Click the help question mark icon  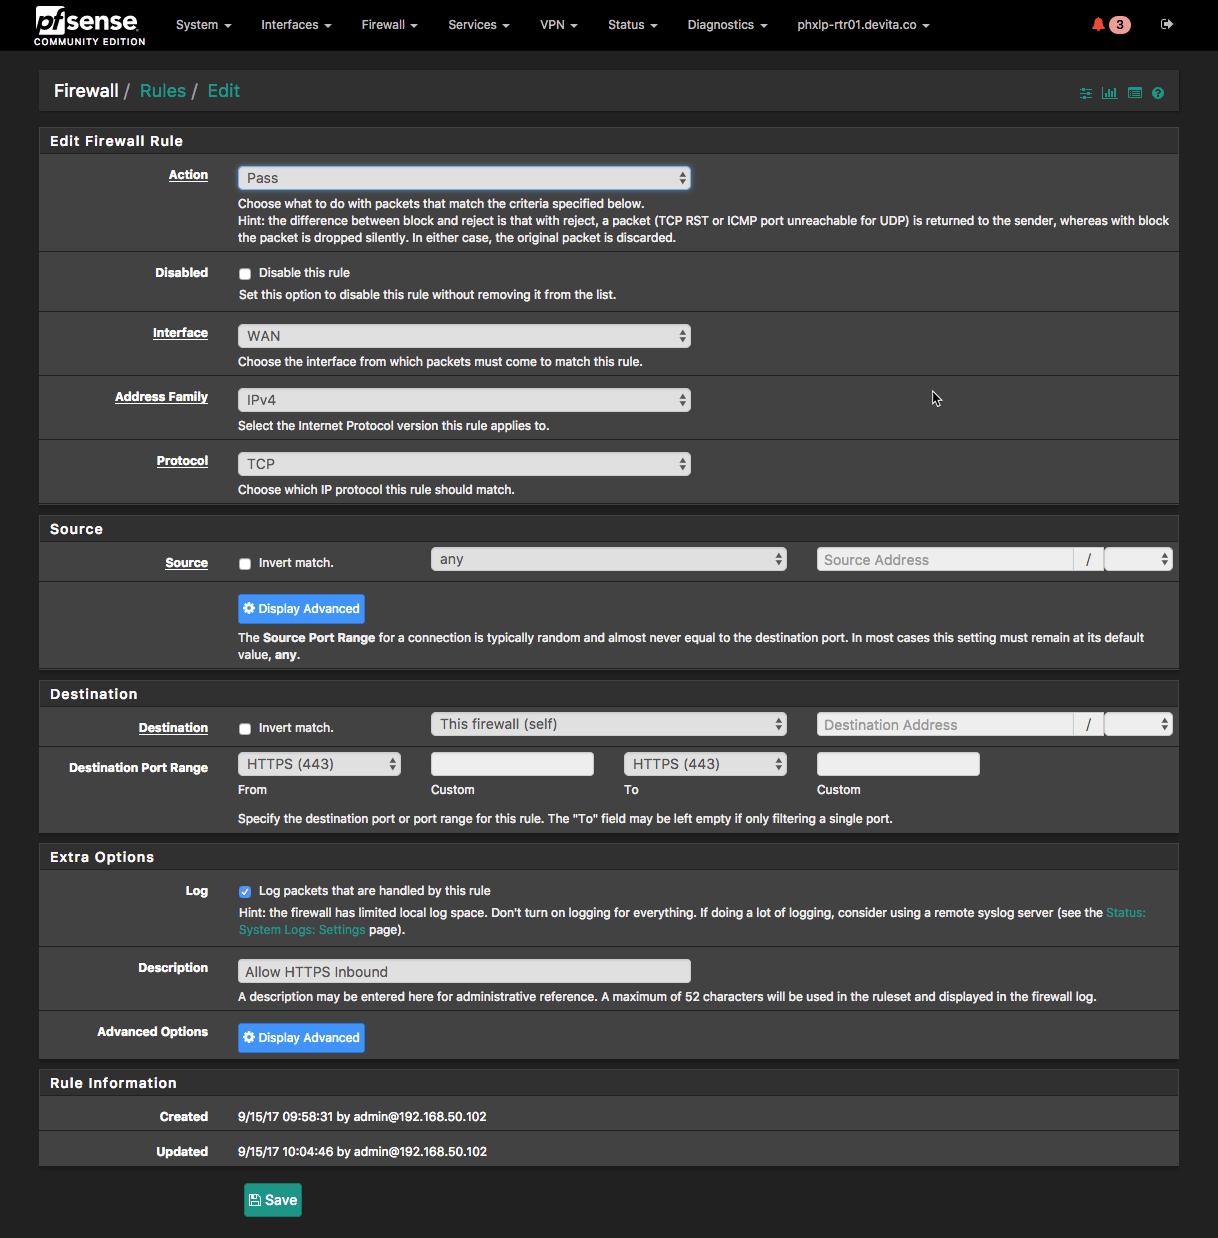[1158, 93]
